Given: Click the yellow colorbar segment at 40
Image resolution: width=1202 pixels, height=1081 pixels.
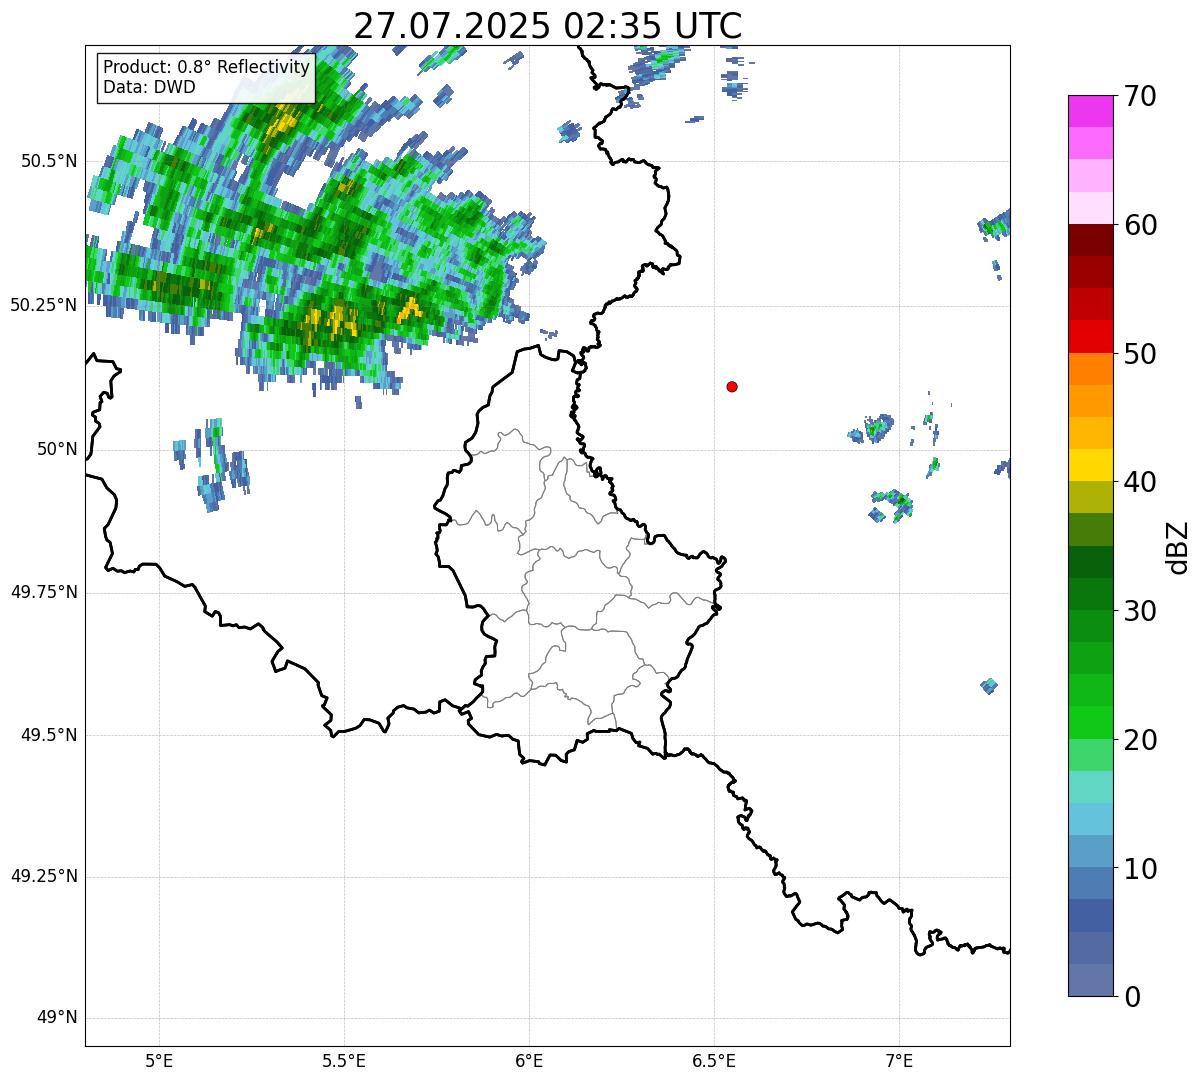Looking at the screenshot, I should pyautogui.click(x=1091, y=465).
